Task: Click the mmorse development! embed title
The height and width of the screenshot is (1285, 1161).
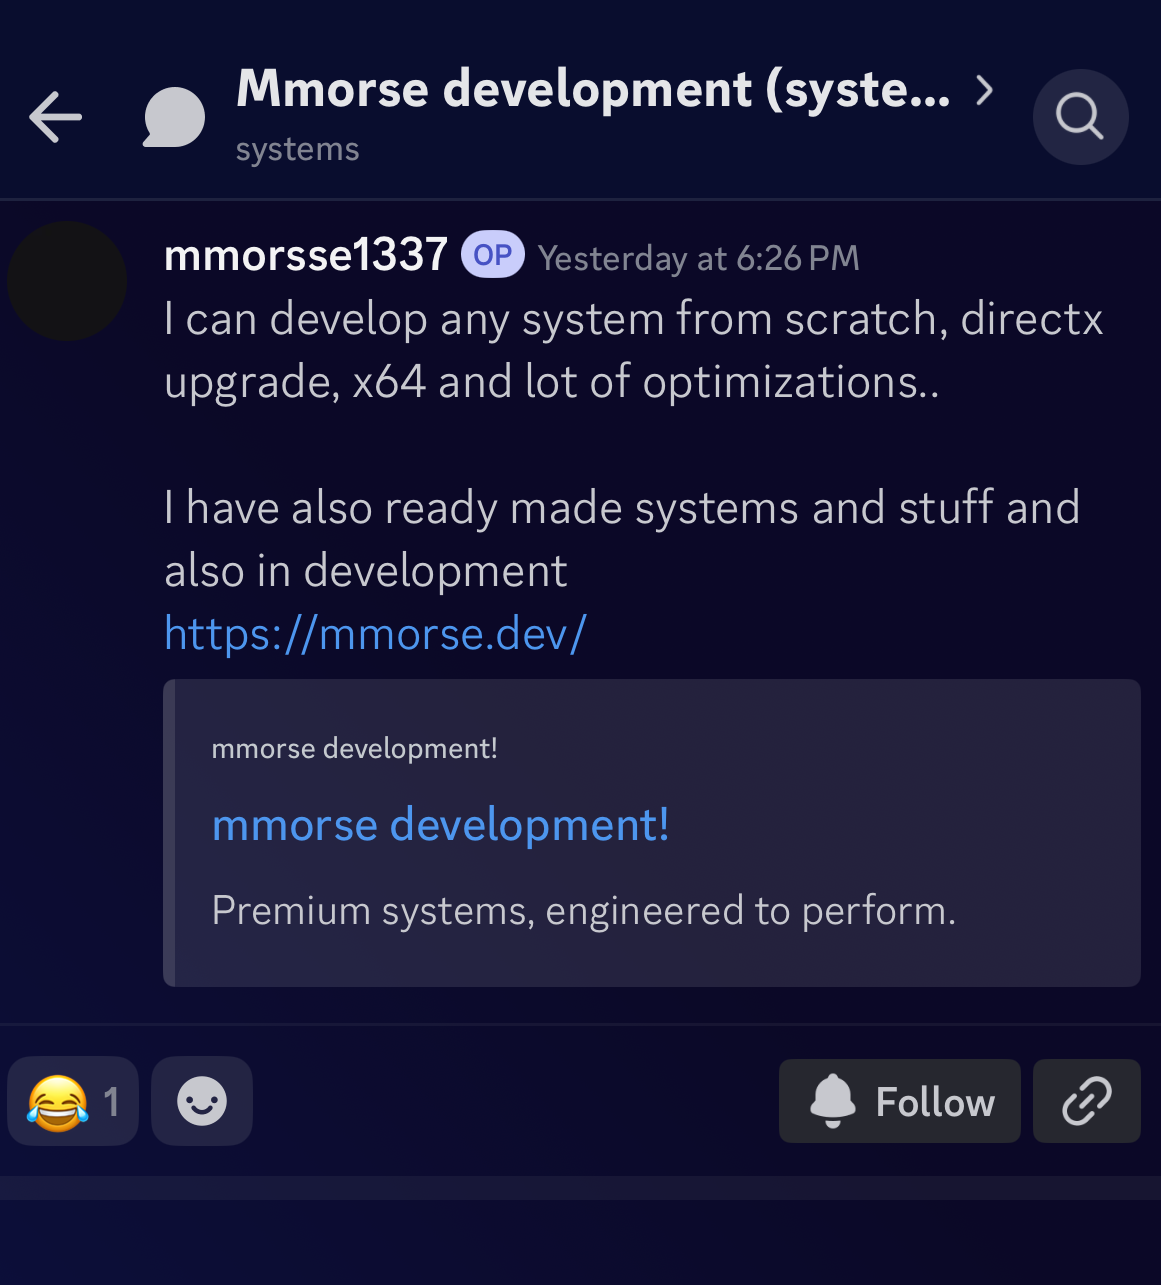Action: click(x=441, y=825)
